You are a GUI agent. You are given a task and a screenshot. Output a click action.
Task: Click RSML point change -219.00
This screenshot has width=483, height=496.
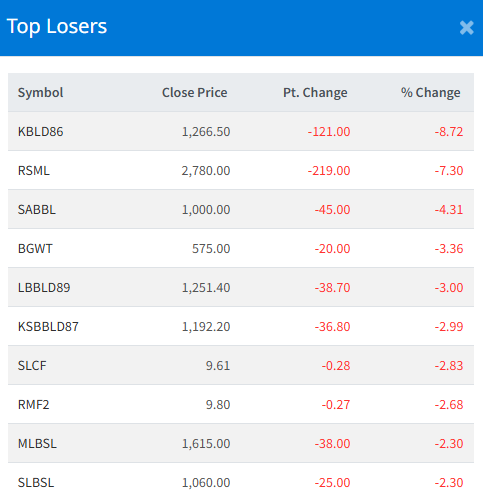coord(329,170)
